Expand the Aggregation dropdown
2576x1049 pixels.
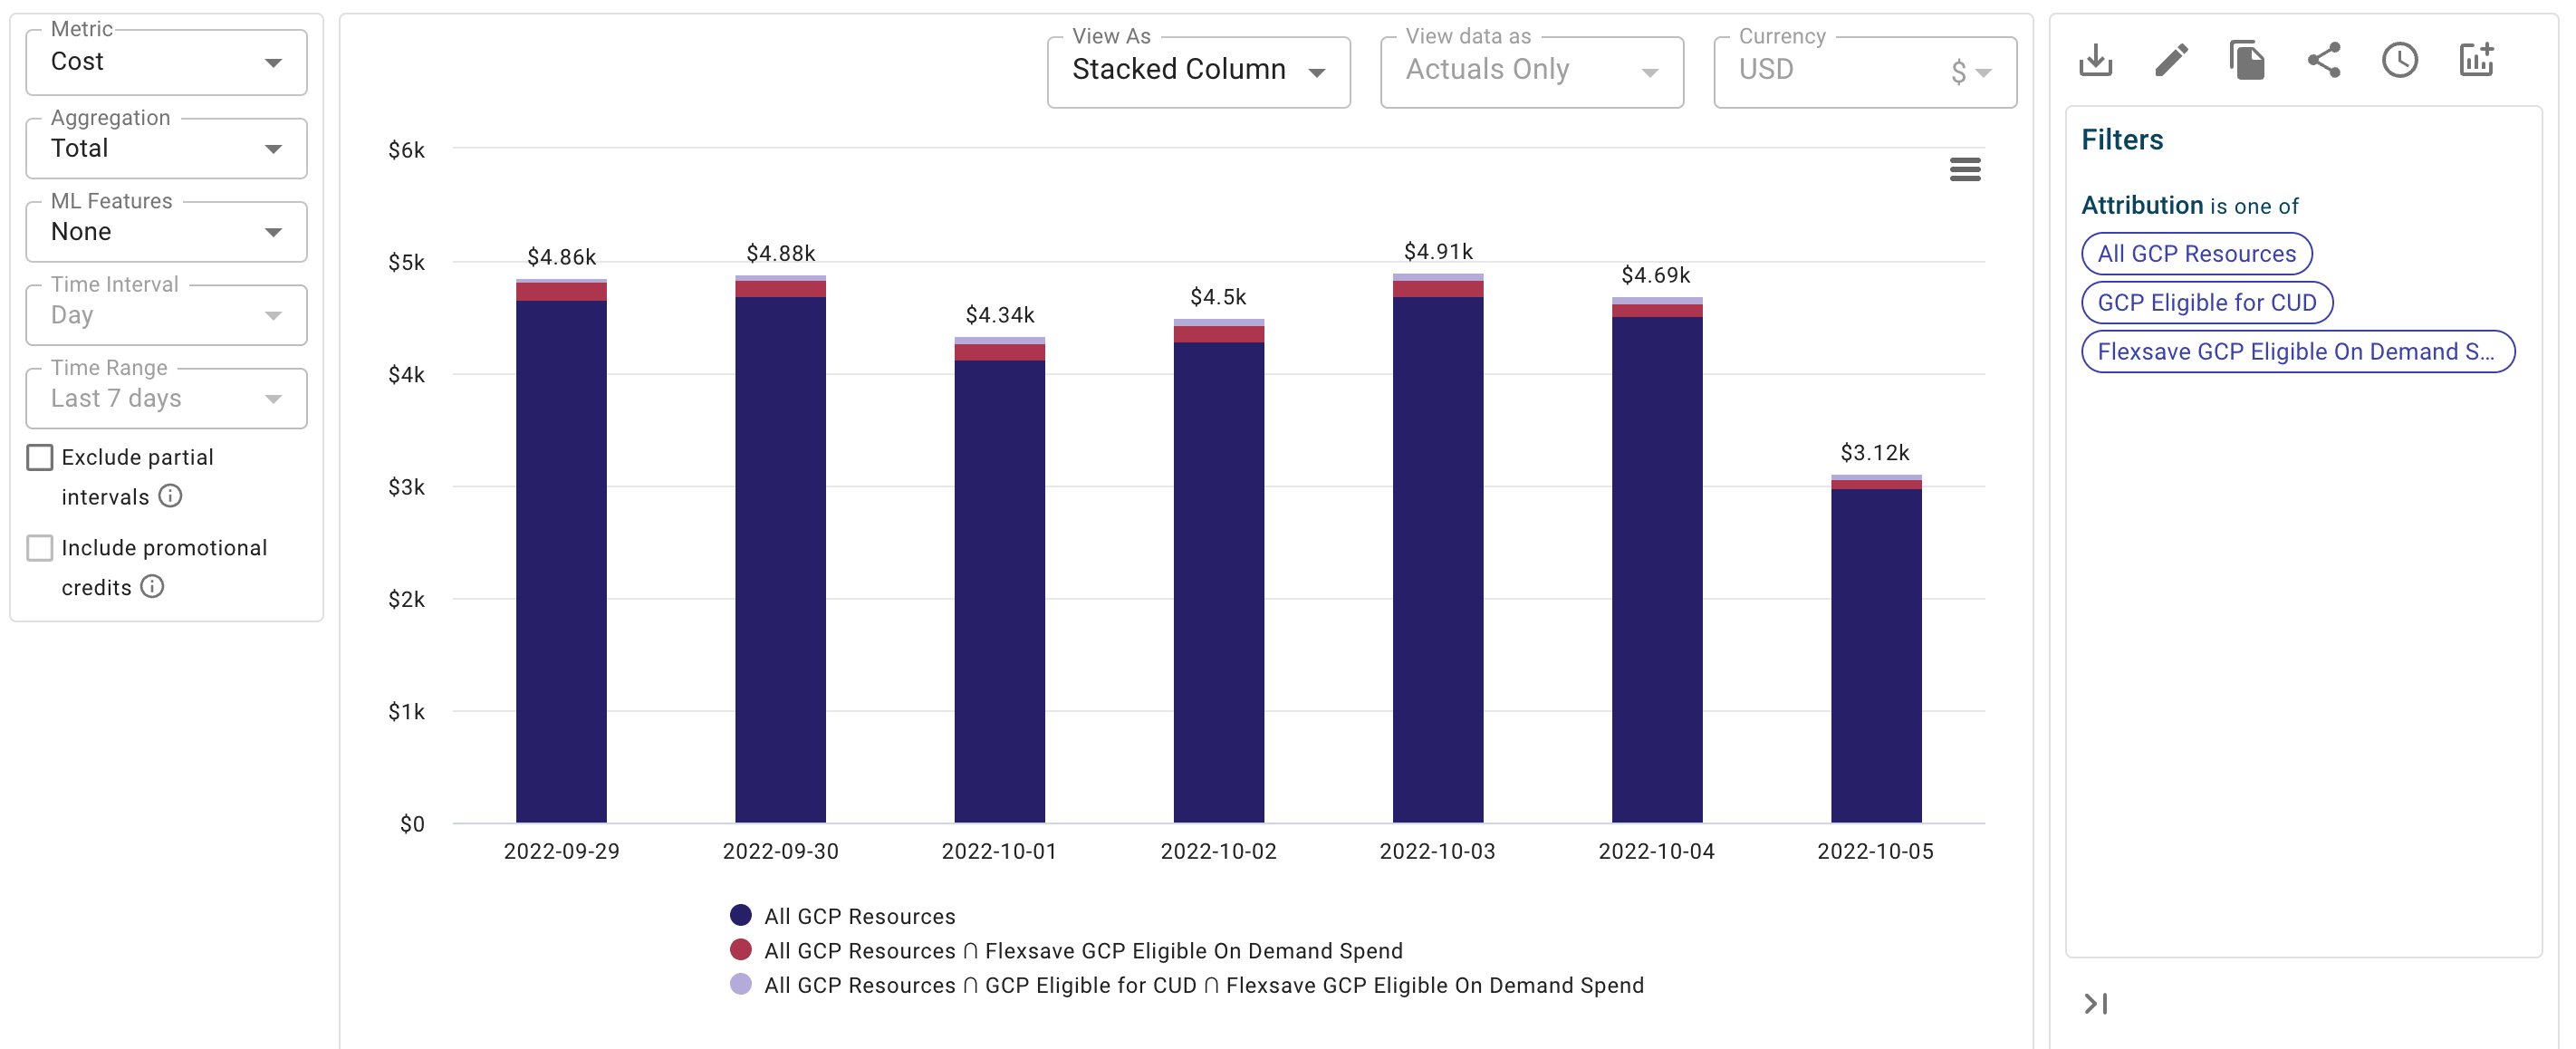pyautogui.click(x=166, y=149)
